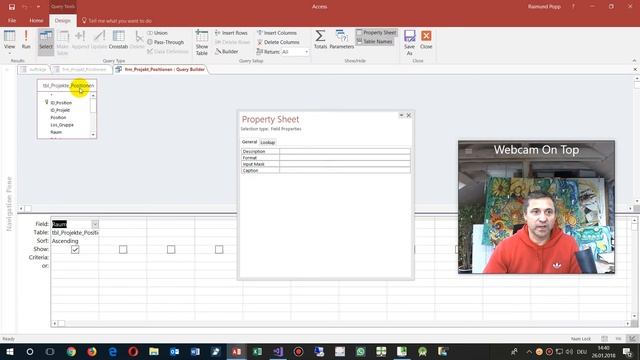Close the Property Sheet window
Screen dimensions: 640x360
(409, 116)
